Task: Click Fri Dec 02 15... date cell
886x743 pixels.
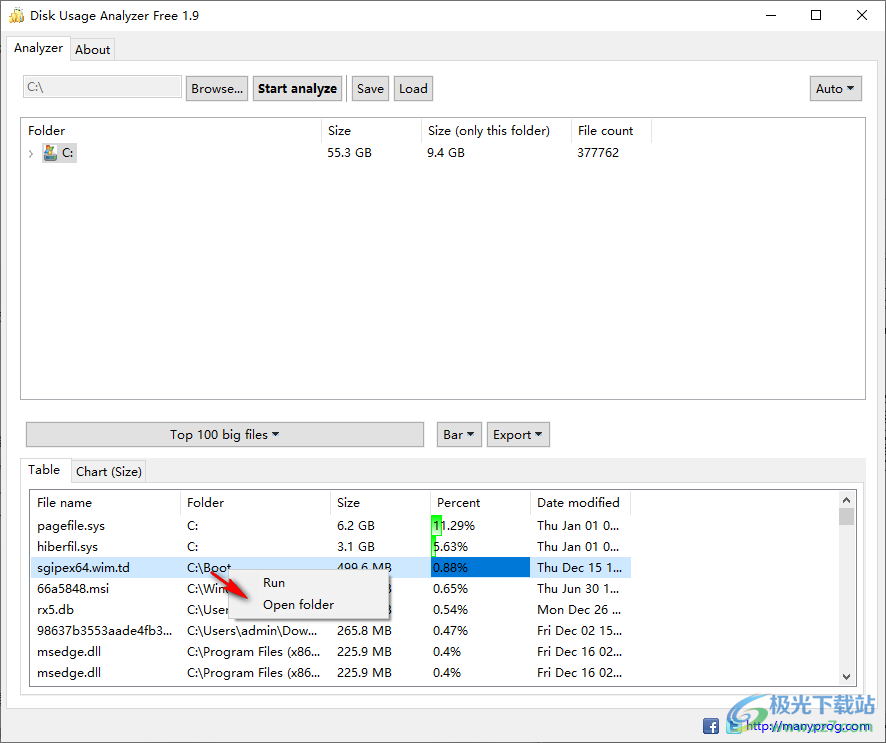Action: pyautogui.click(x=579, y=631)
